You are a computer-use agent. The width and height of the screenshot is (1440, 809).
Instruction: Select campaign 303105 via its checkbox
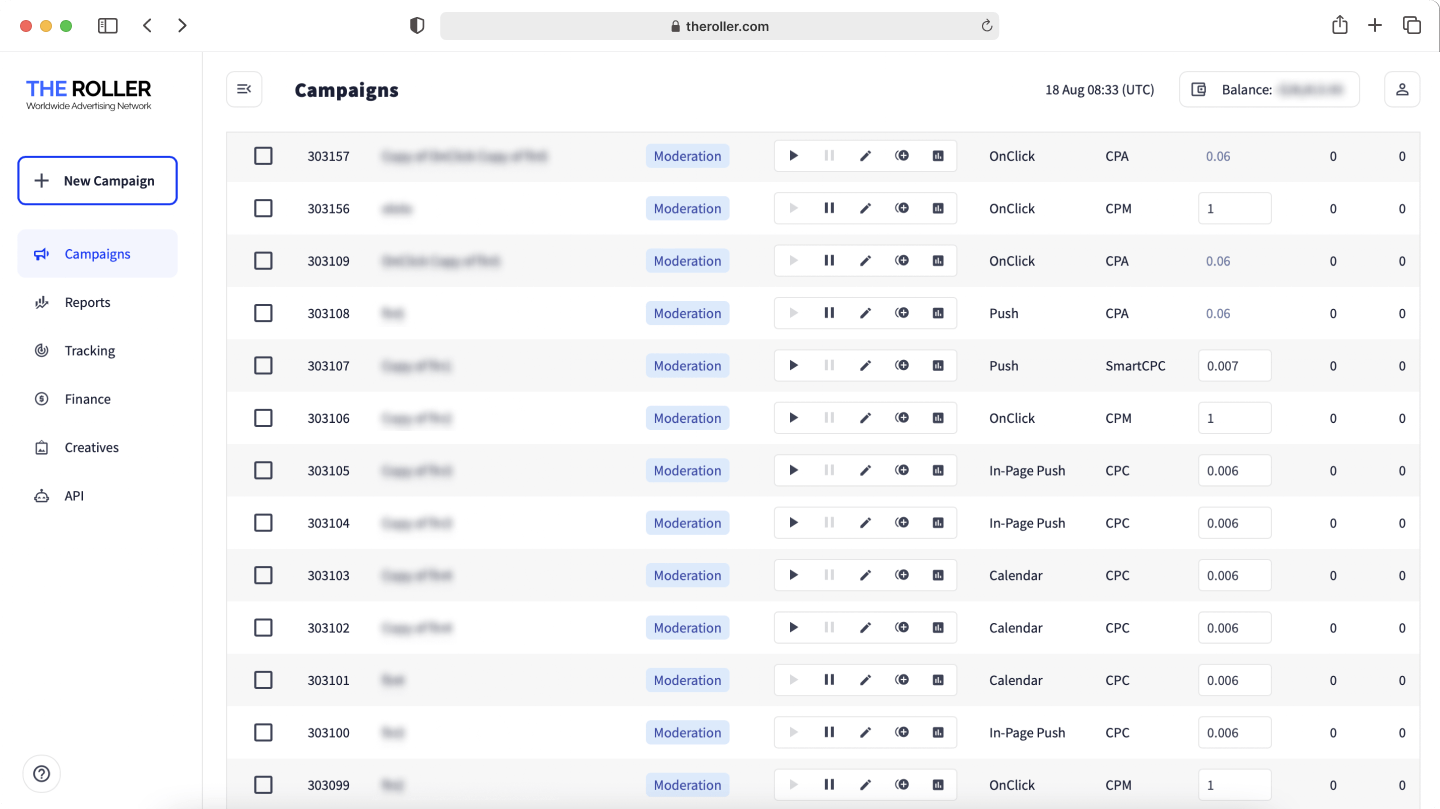[263, 470]
